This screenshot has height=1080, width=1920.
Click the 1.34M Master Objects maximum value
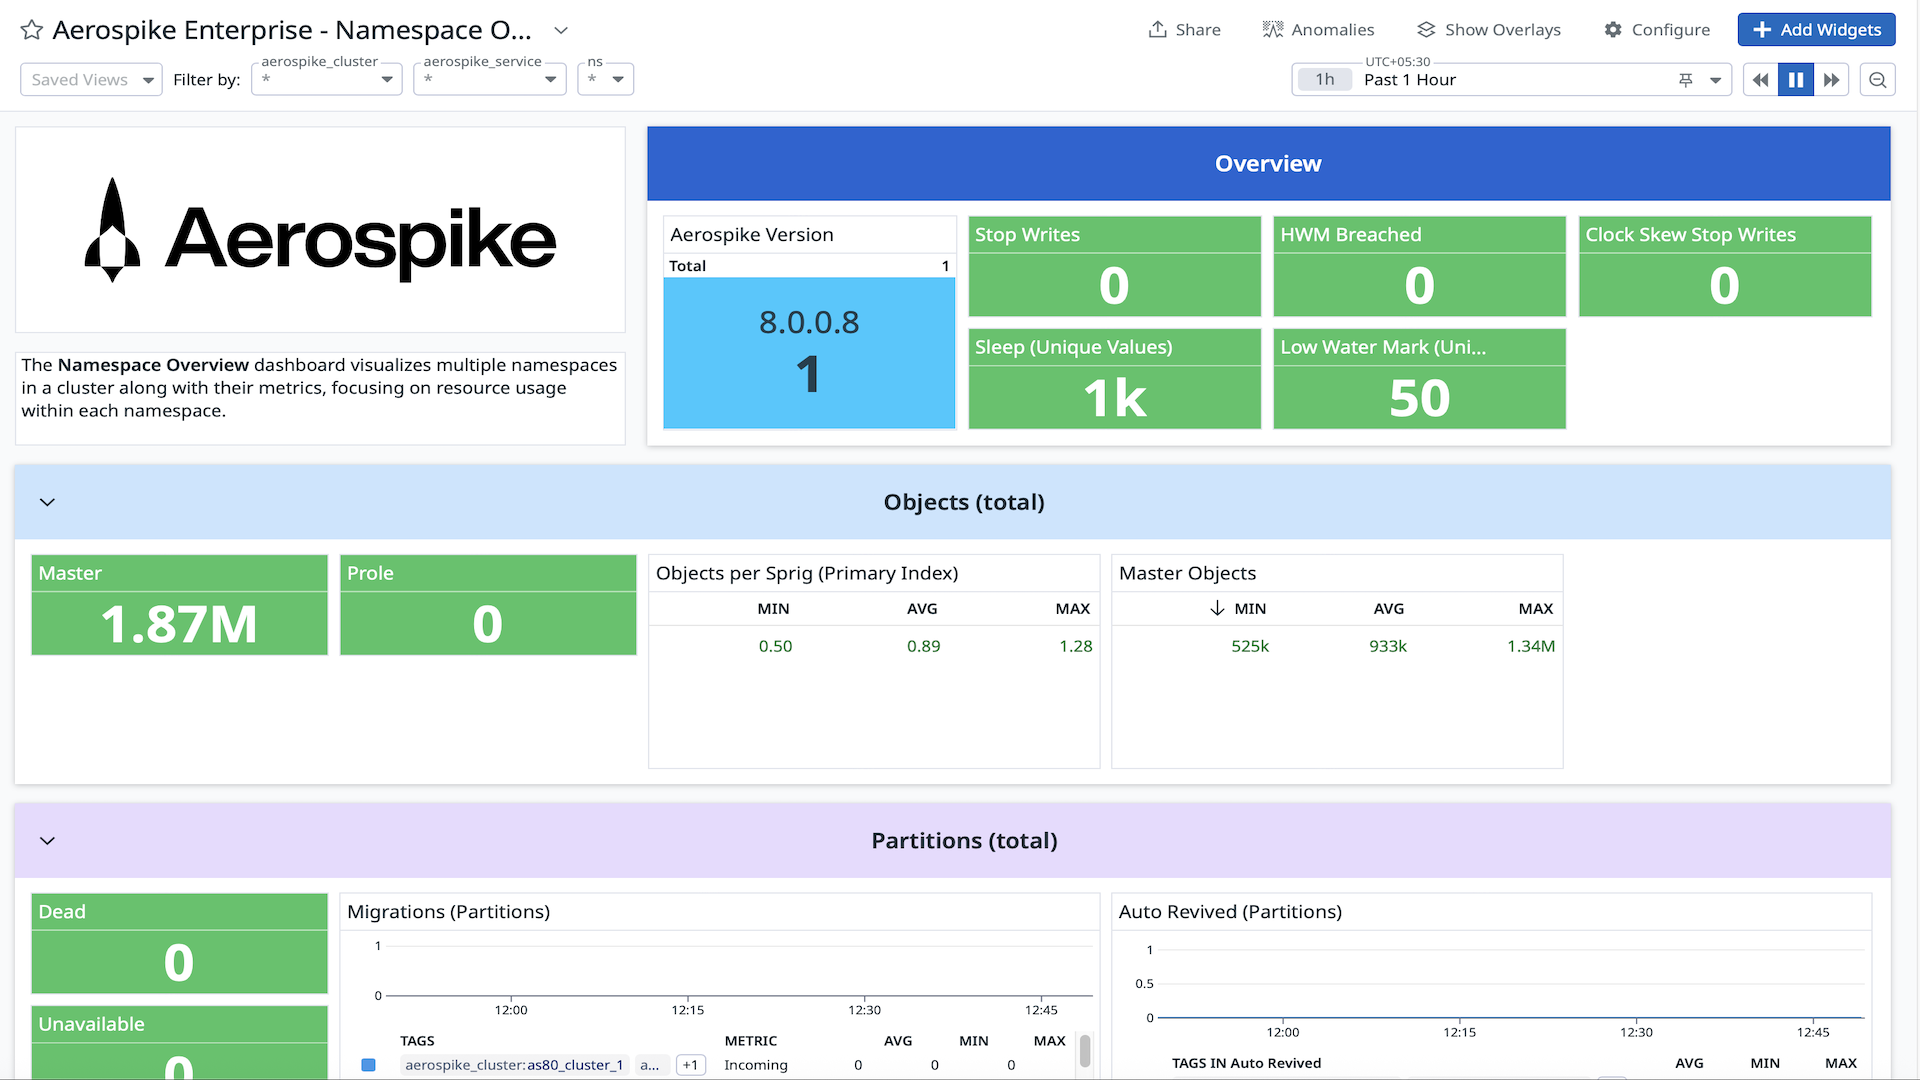(1531, 647)
